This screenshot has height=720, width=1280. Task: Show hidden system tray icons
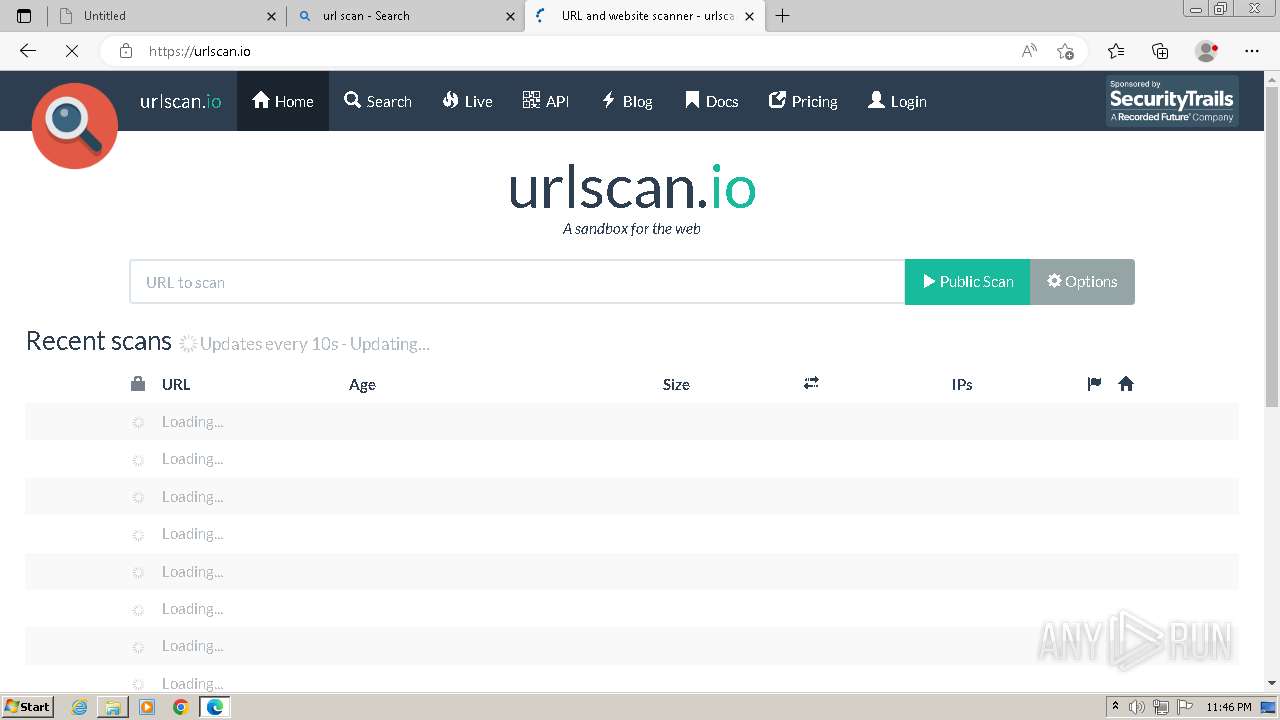tap(1115, 707)
